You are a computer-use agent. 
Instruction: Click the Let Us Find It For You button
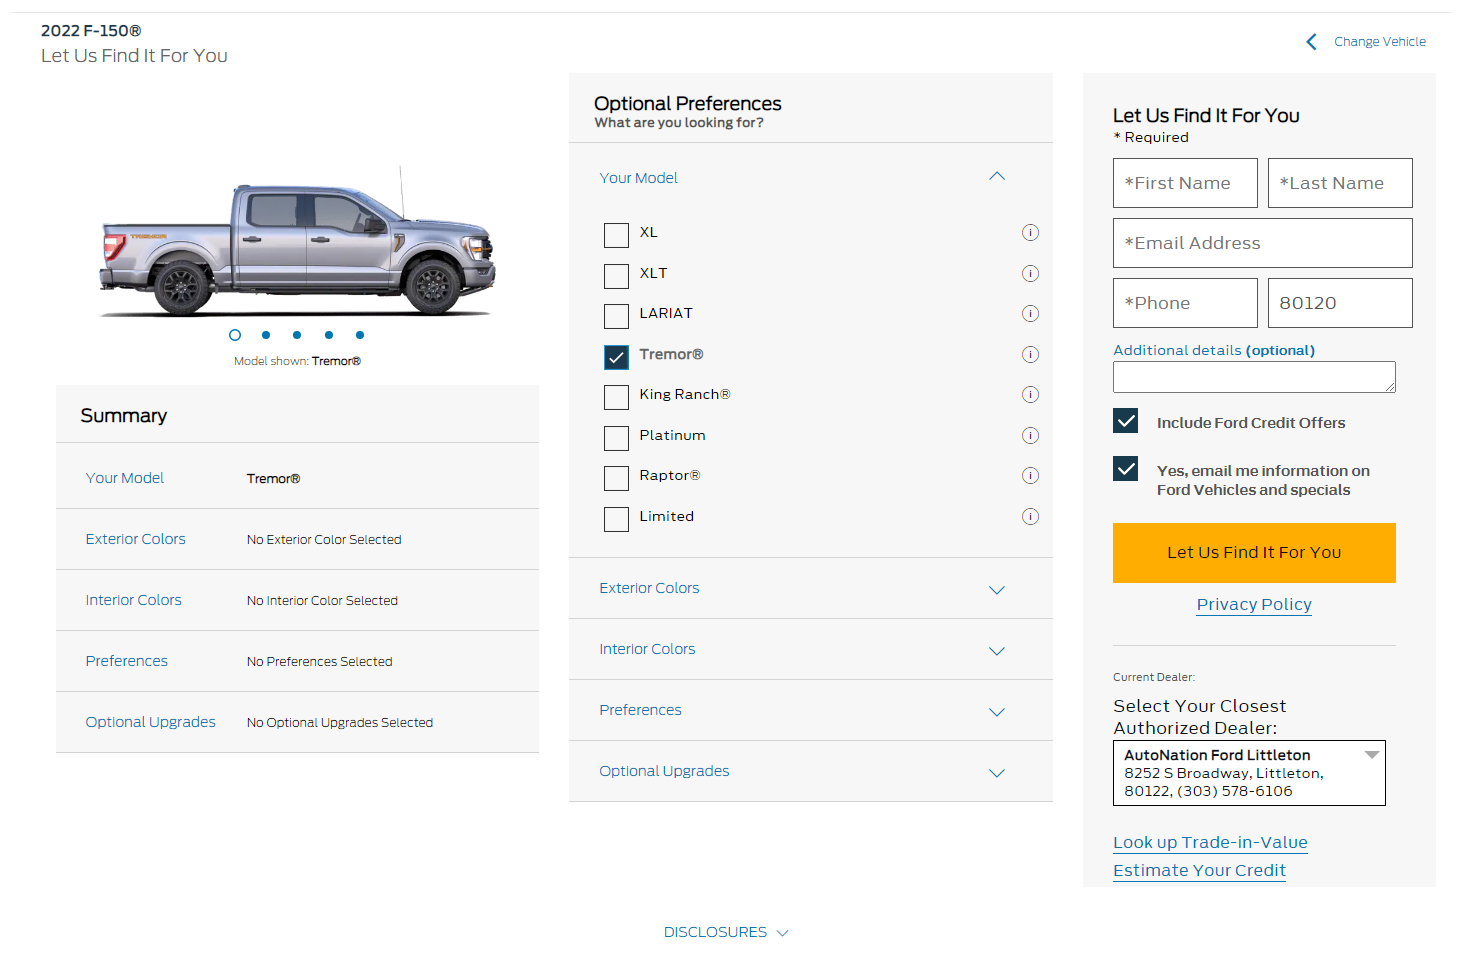click(x=1254, y=553)
